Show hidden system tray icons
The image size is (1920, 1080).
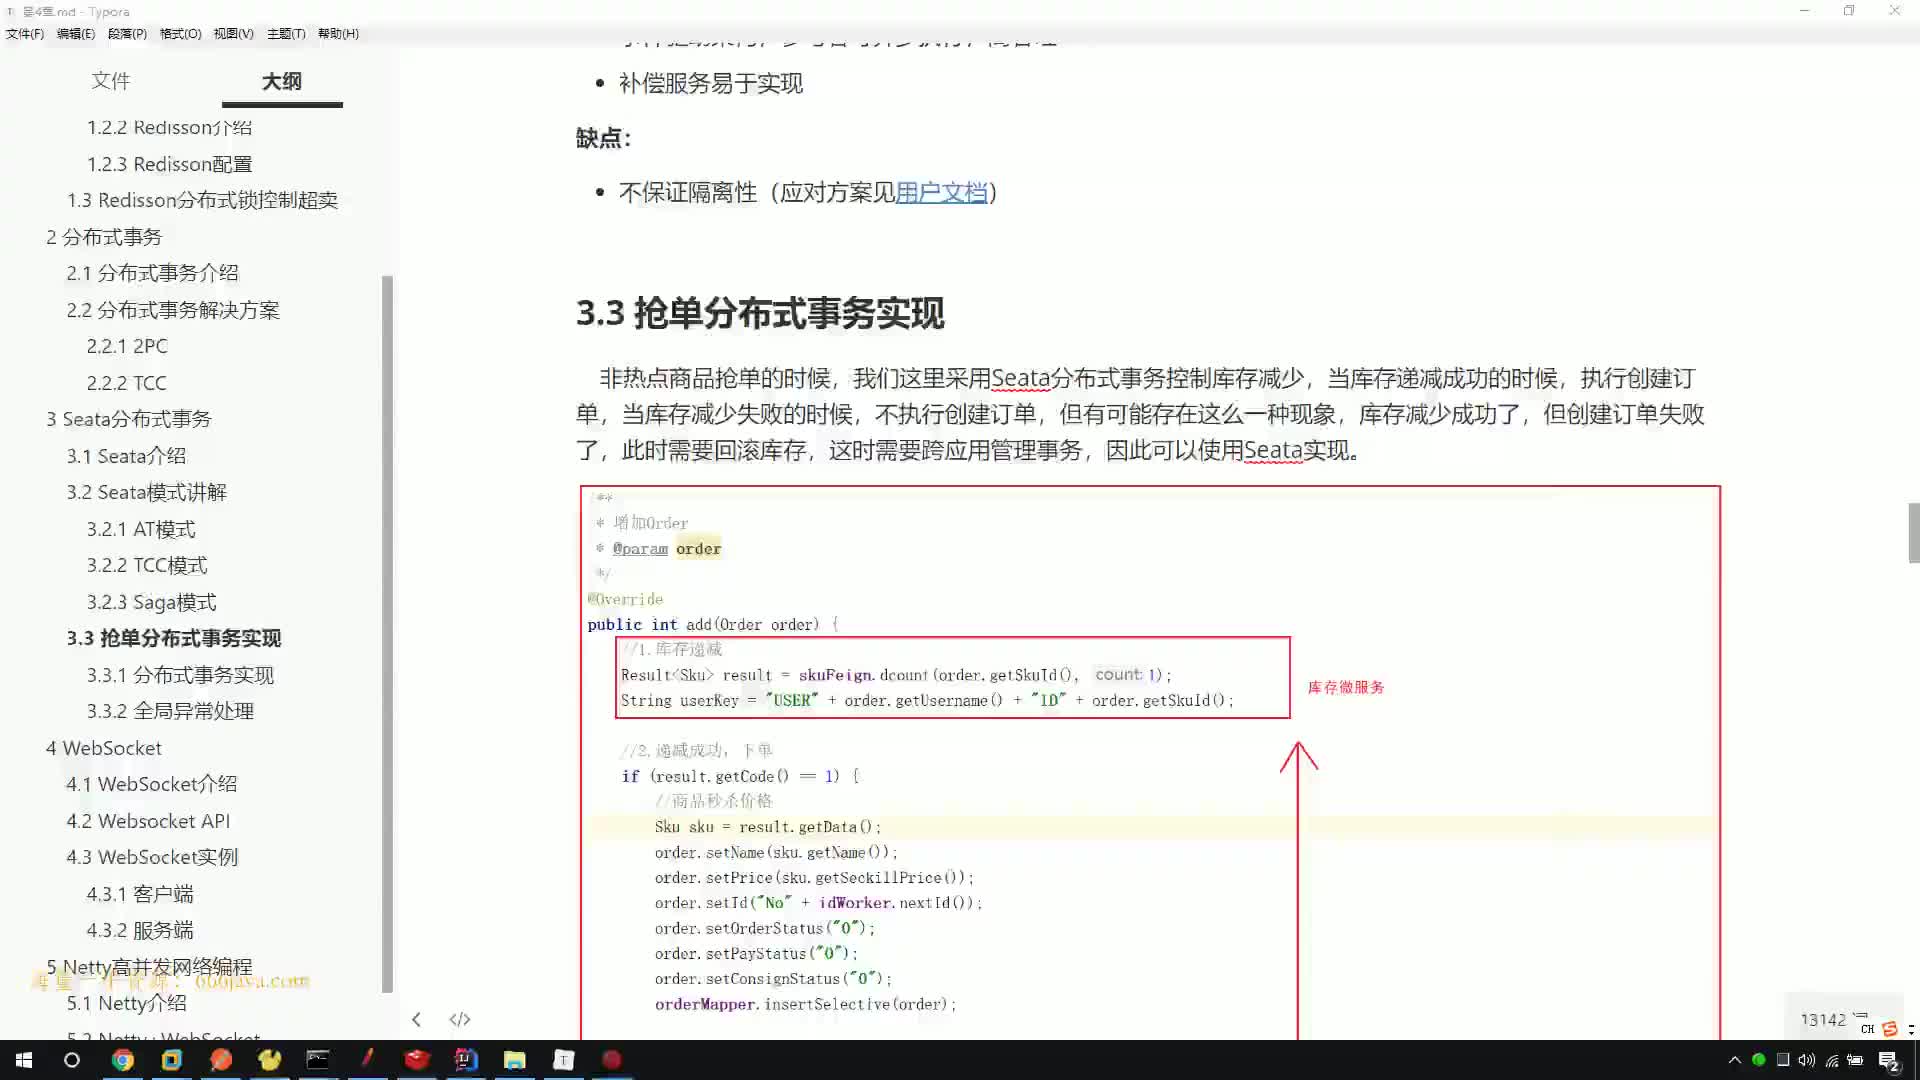1734,1060
